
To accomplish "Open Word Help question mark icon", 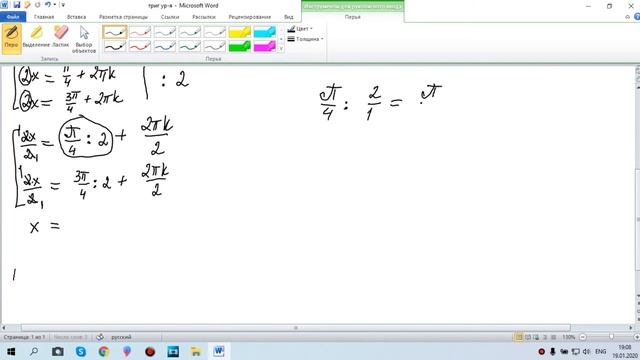I will click(637, 17).
